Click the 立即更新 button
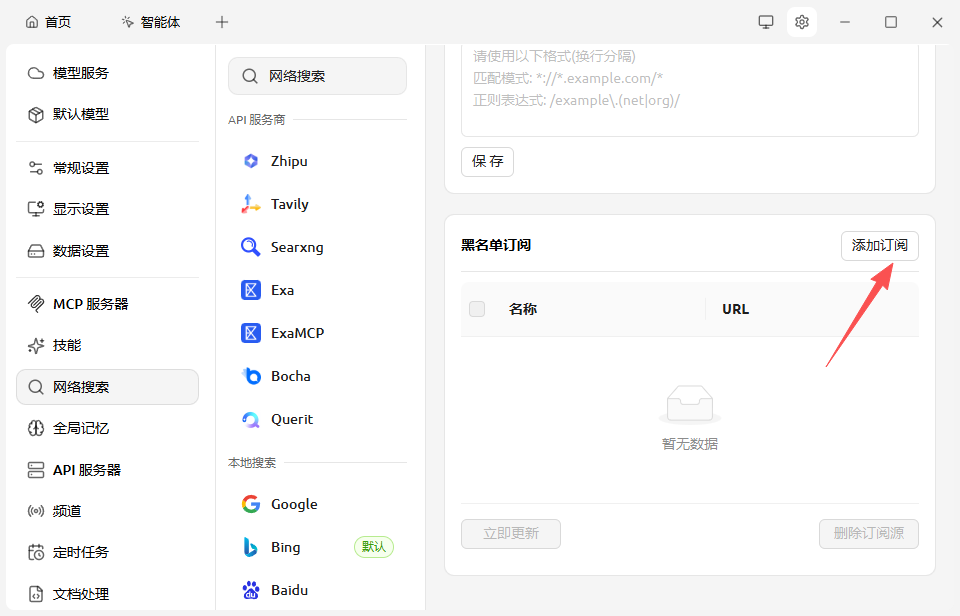Screen dimensions: 960x616 [x=511, y=534]
